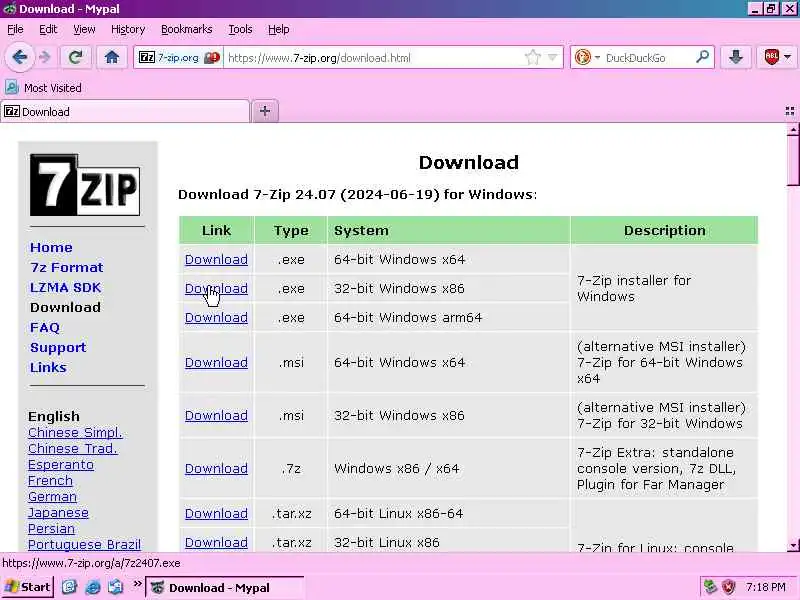Screen dimensions: 800x600
Task: Click the search magnifier icon
Action: click(703, 57)
